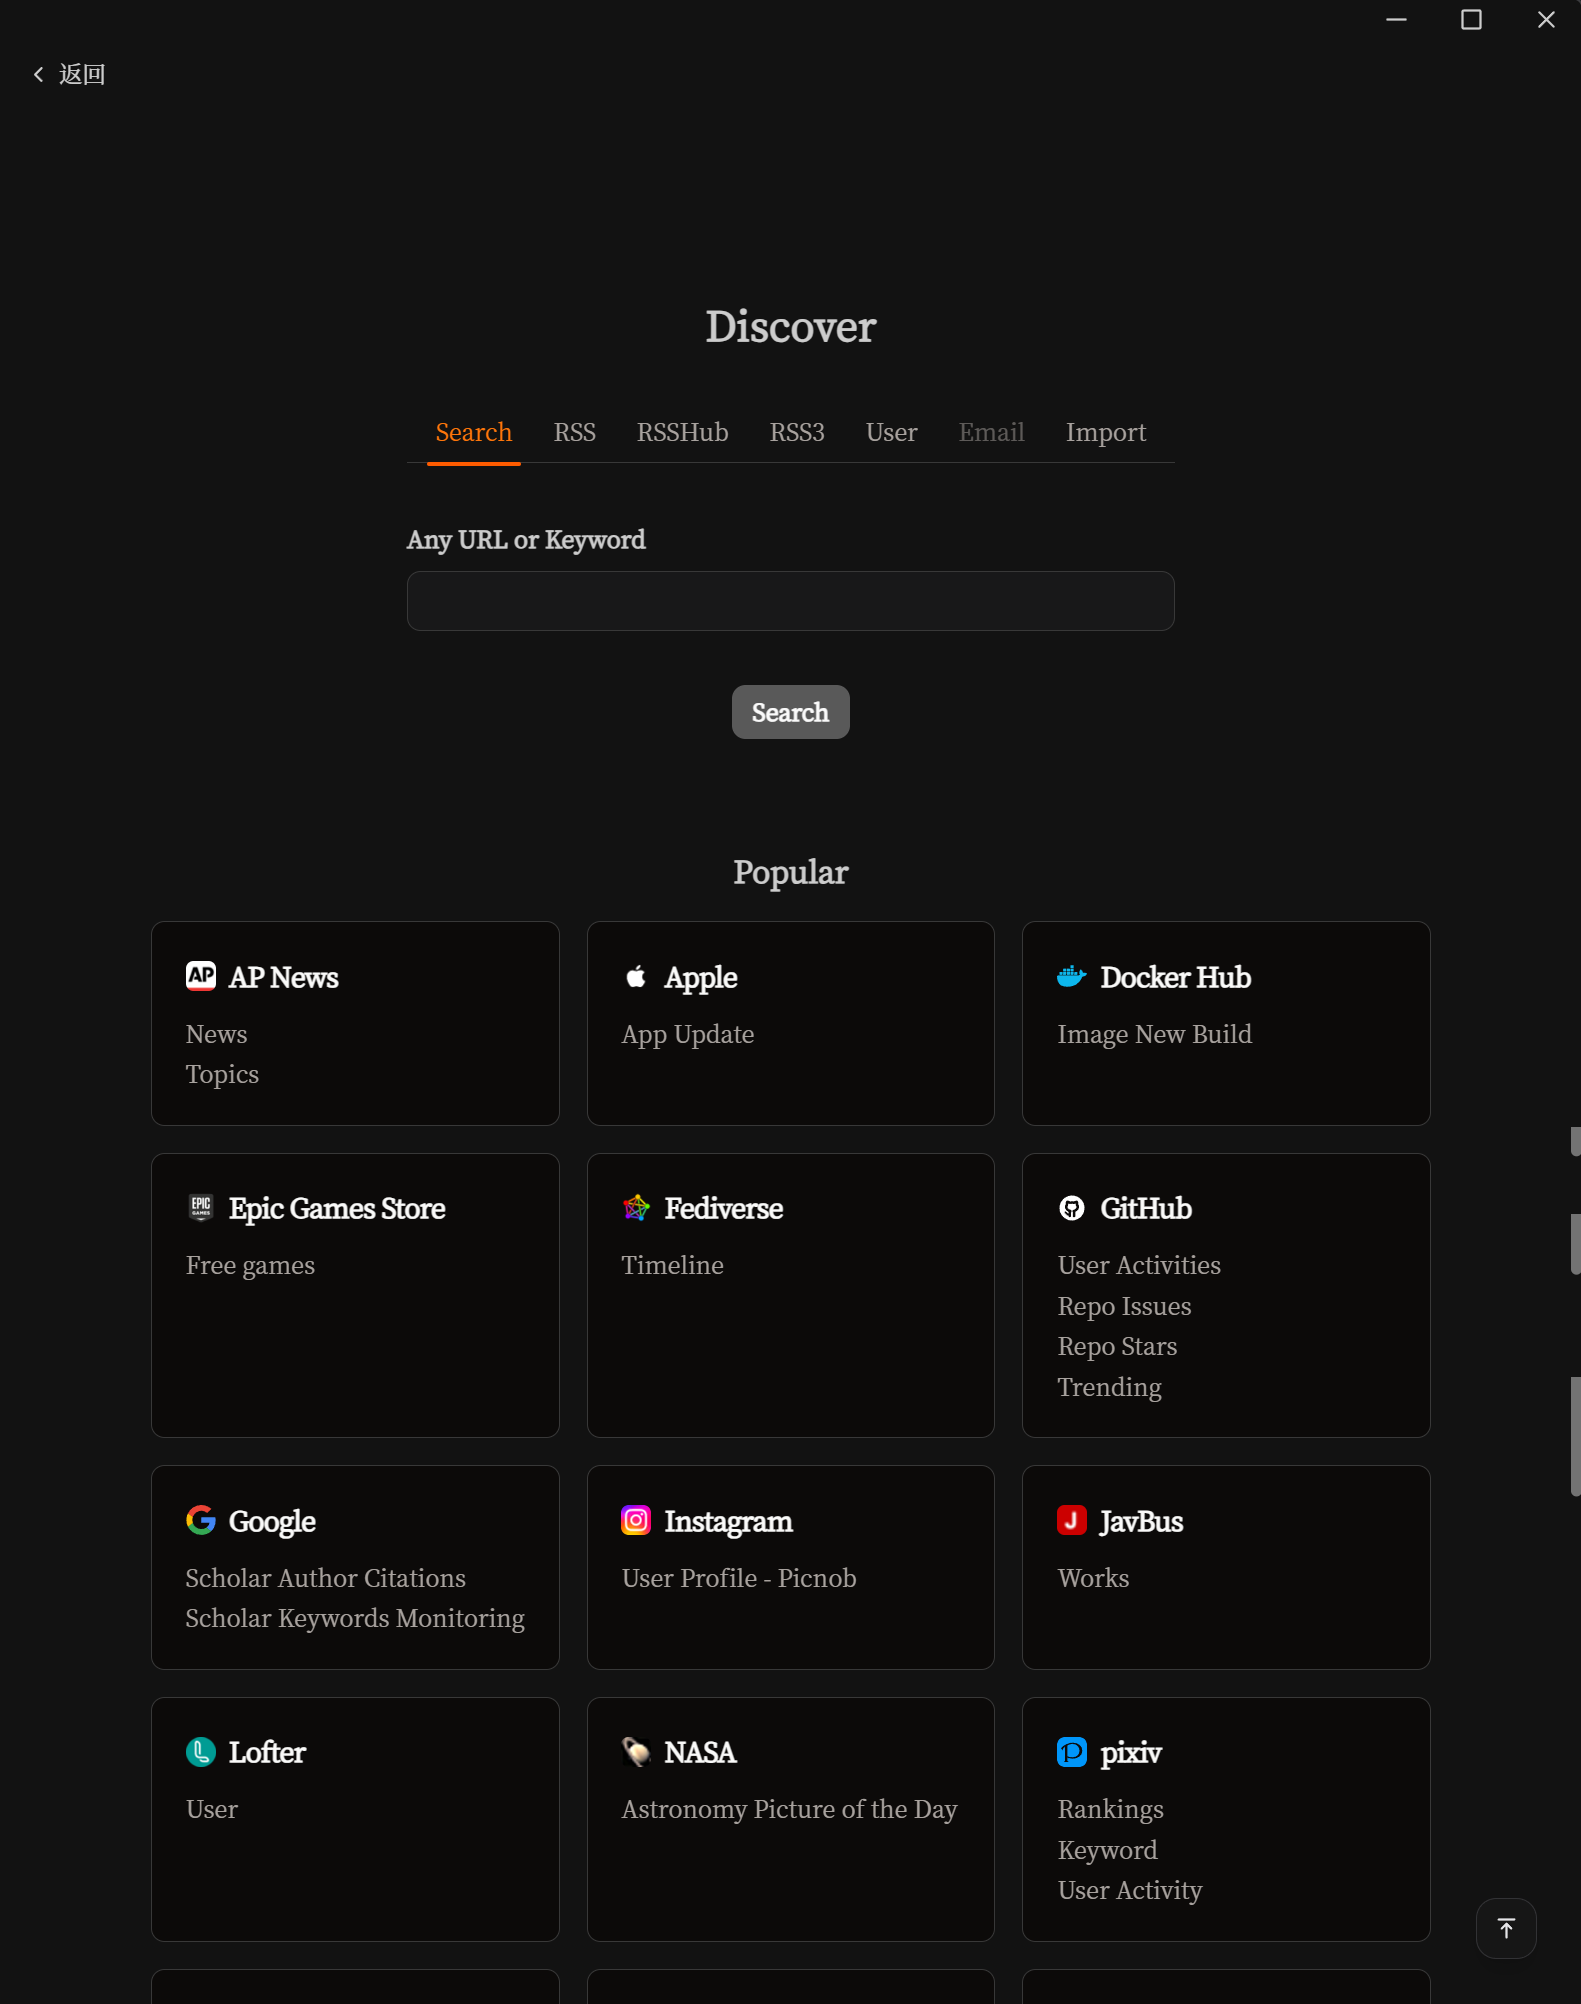Maximize the Discover window

(1471, 20)
